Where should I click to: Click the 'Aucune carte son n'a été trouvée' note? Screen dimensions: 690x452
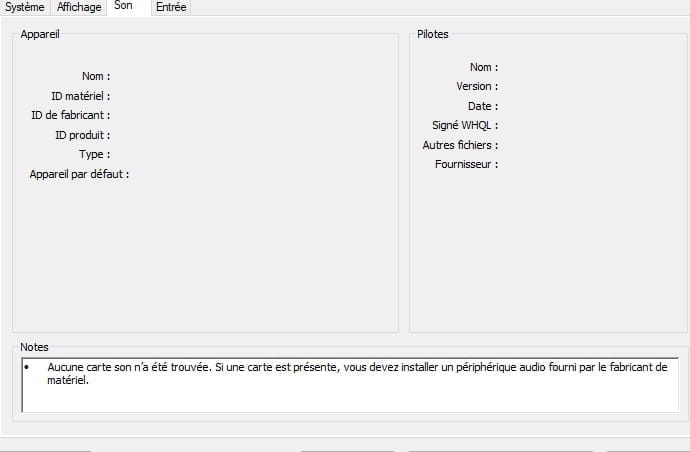pyautogui.click(x=357, y=373)
